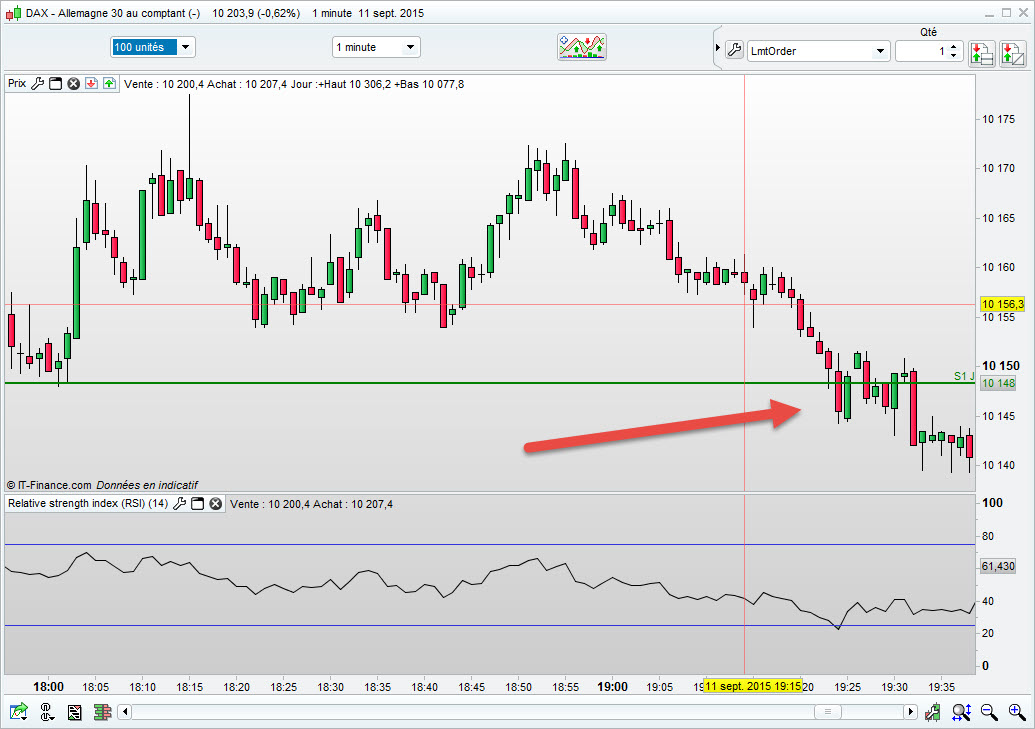
Task: Zoom out with minus magnifier
Action: click(x=989, y=711)
